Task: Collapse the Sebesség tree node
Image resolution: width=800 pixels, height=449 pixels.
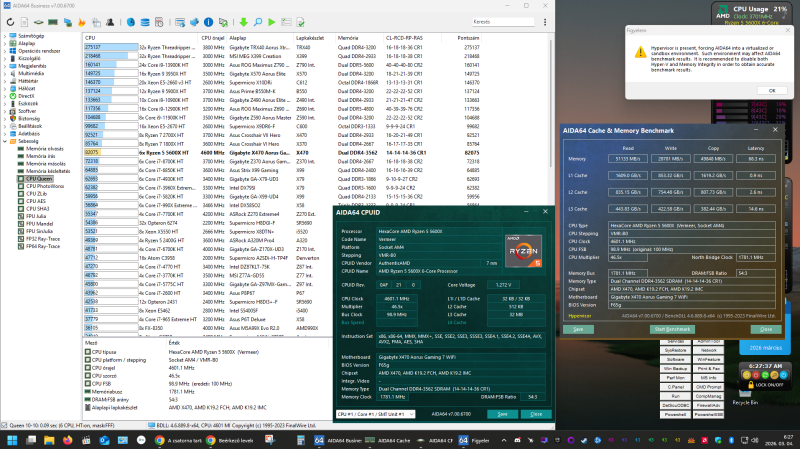Action: pos(5,141)
